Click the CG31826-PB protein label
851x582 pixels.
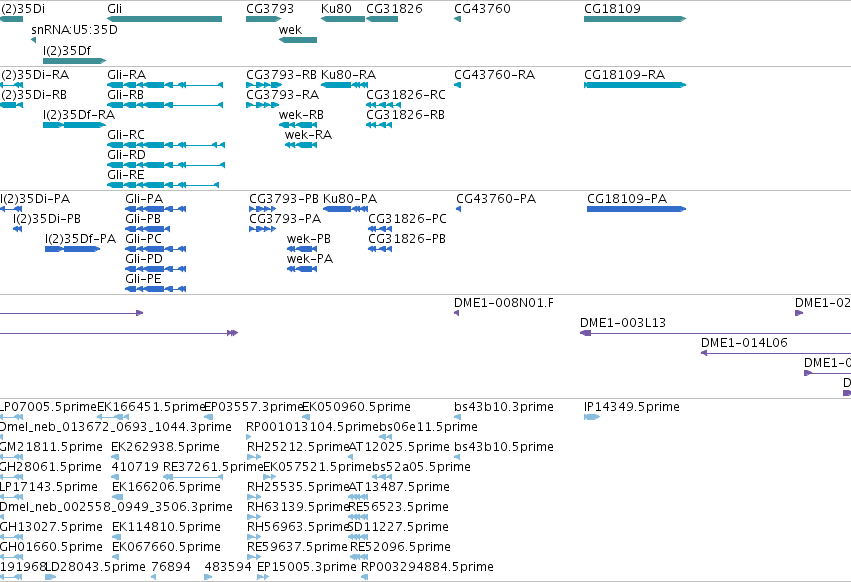pos(407,239)
